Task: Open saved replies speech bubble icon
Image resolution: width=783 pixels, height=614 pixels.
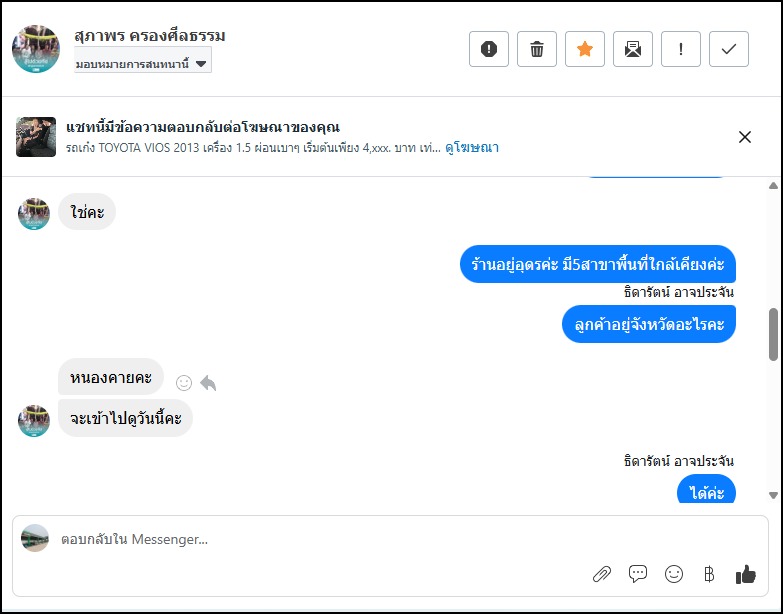Action: 637,574
